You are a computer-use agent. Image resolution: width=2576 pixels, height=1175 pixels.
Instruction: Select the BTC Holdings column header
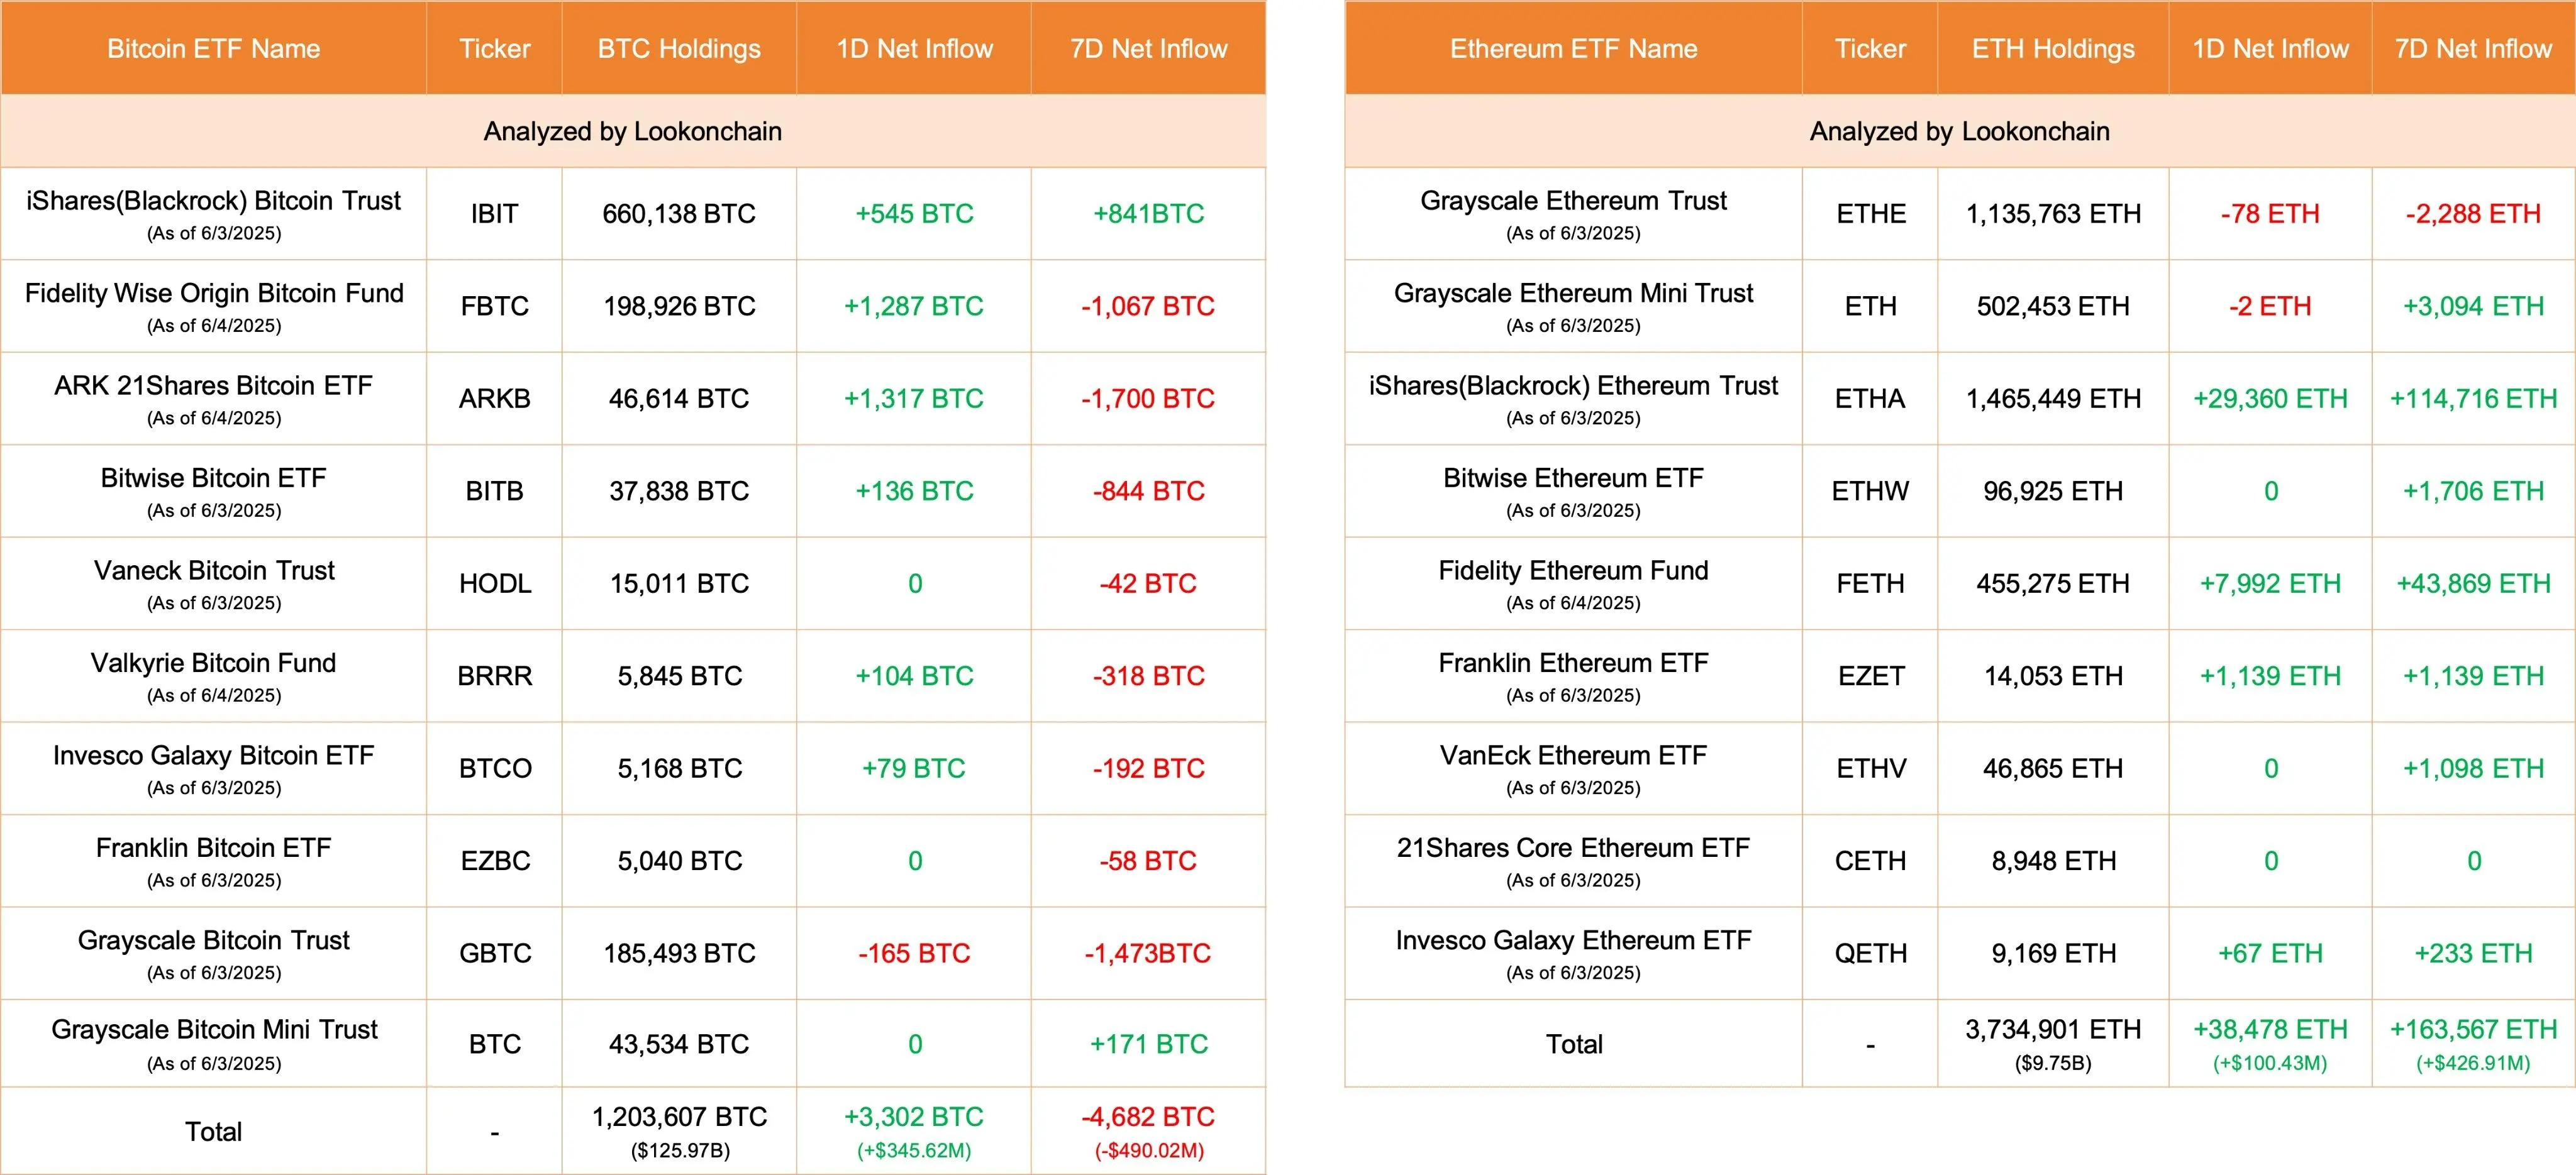(x=679, y=49)
